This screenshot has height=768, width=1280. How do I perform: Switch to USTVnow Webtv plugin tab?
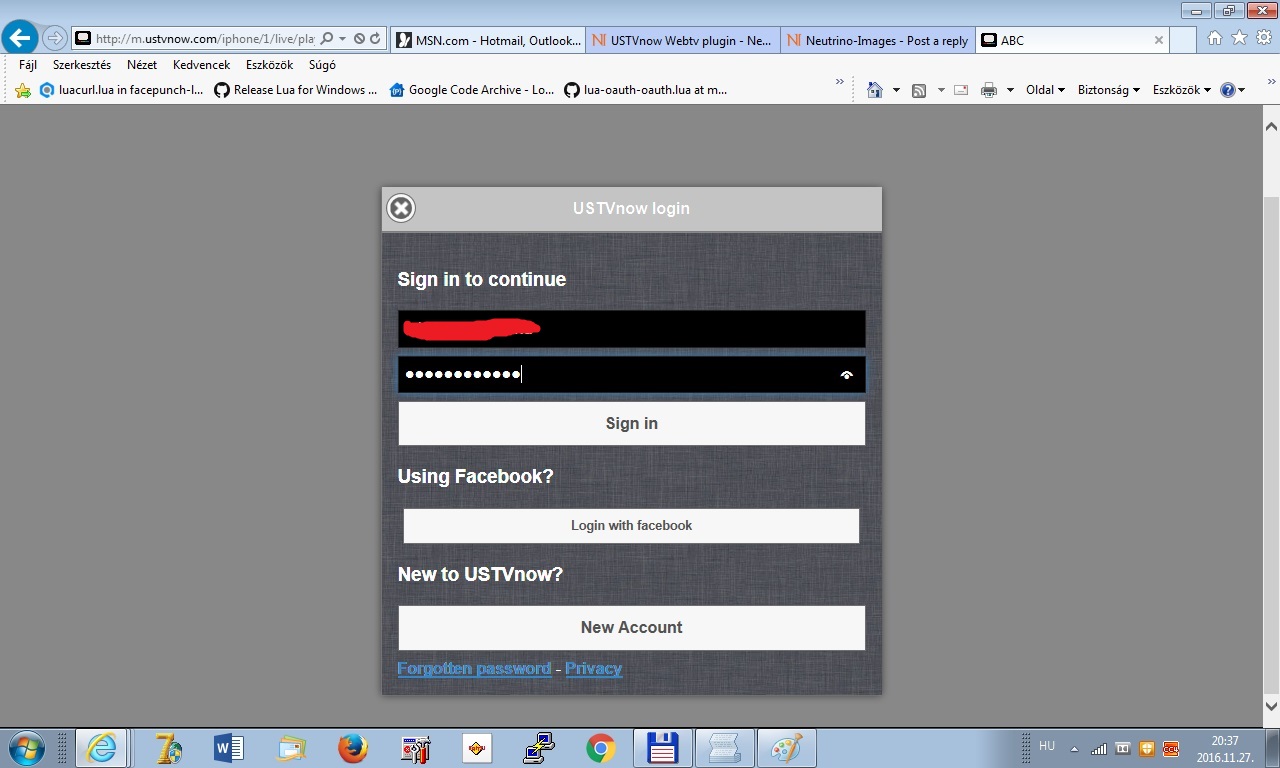coord(682,41)
